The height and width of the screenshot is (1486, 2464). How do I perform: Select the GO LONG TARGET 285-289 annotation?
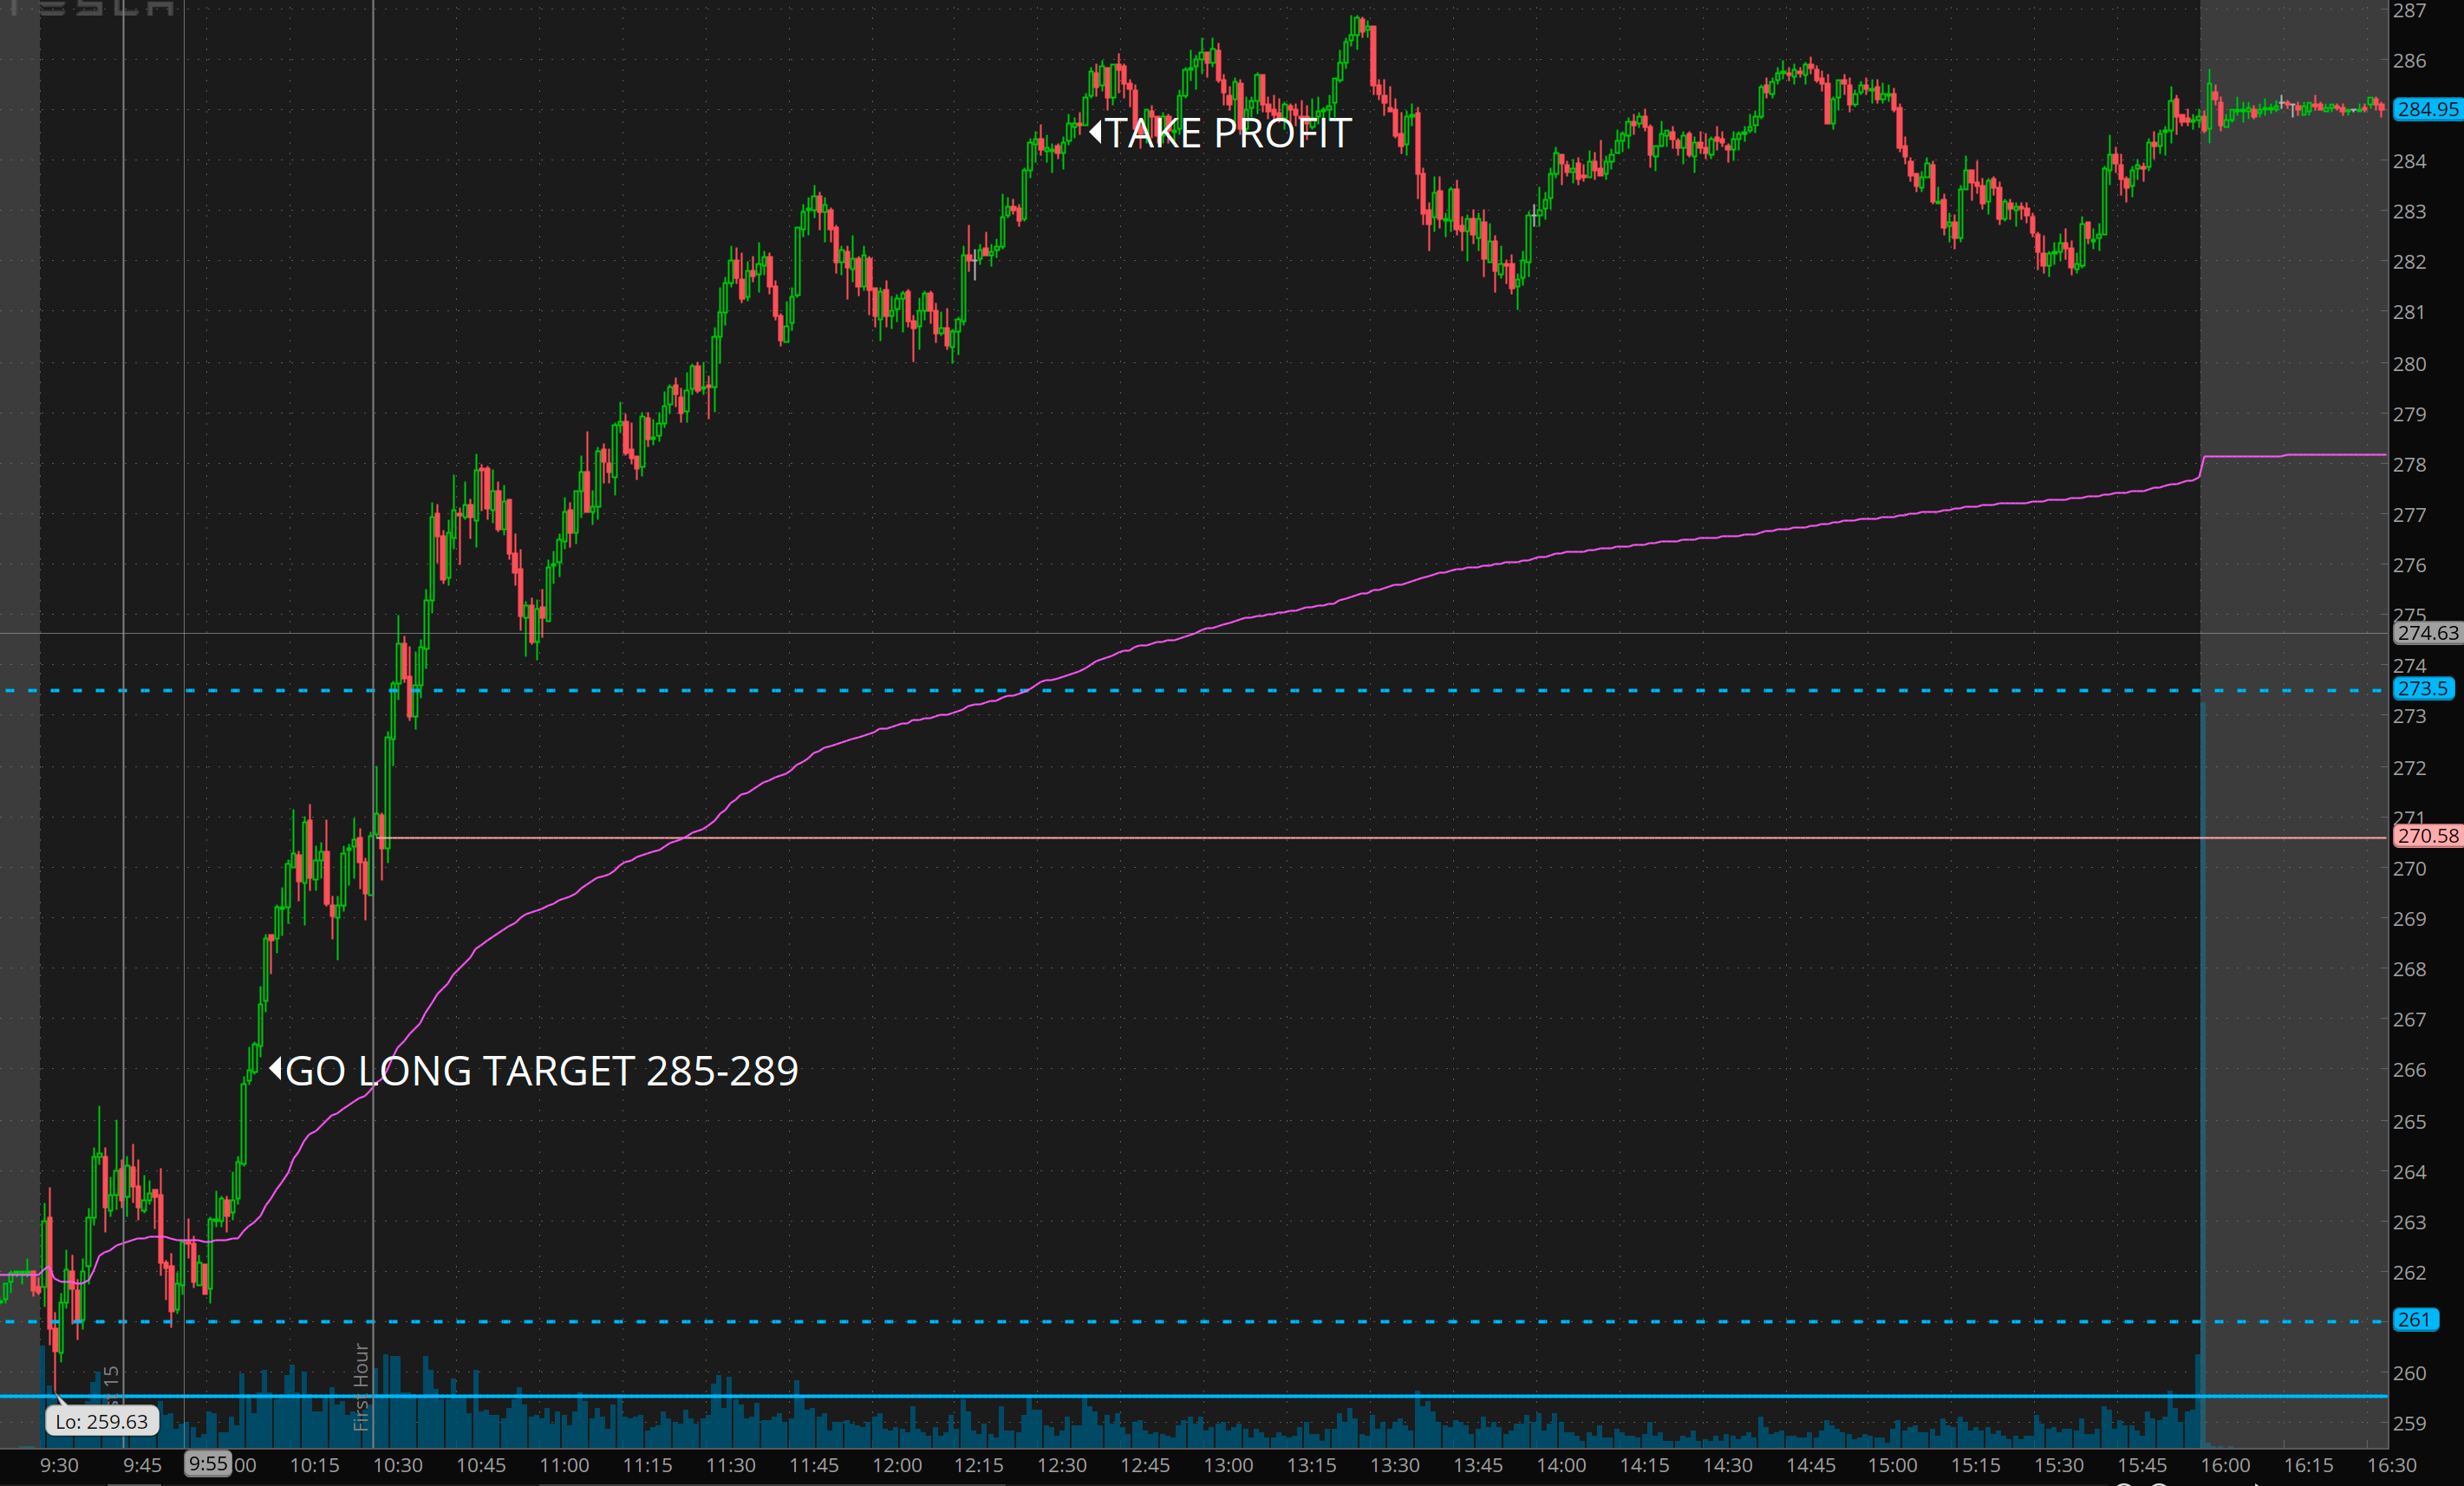[x=541, y=1071]
